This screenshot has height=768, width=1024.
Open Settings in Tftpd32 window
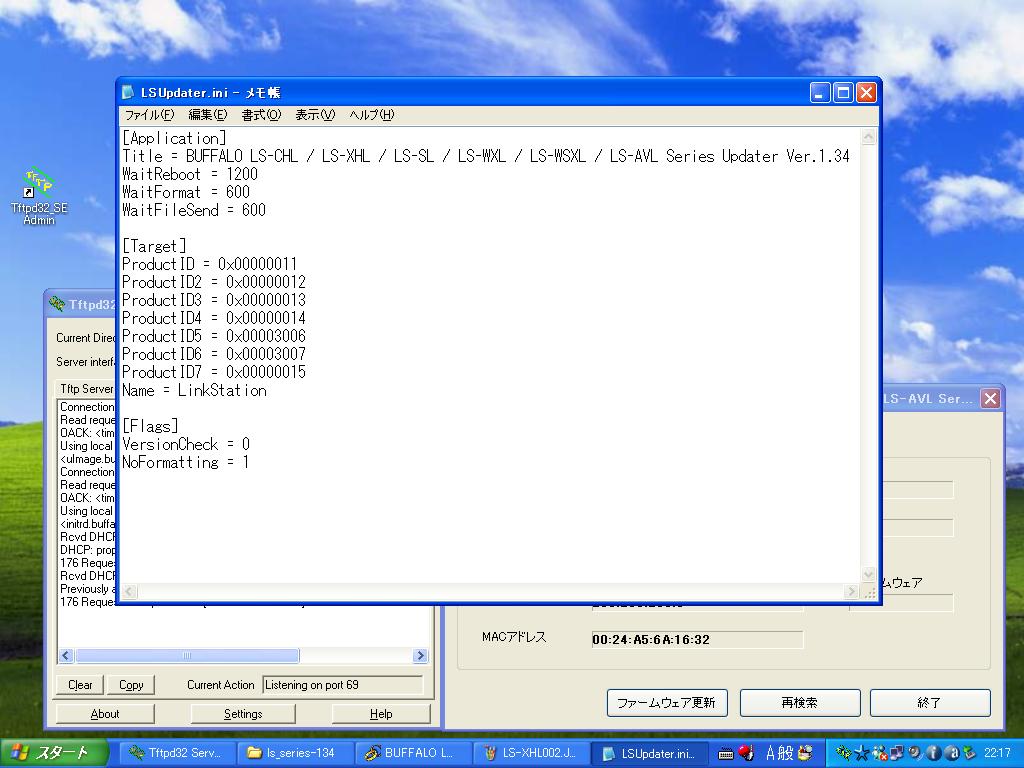coord(243,714)
